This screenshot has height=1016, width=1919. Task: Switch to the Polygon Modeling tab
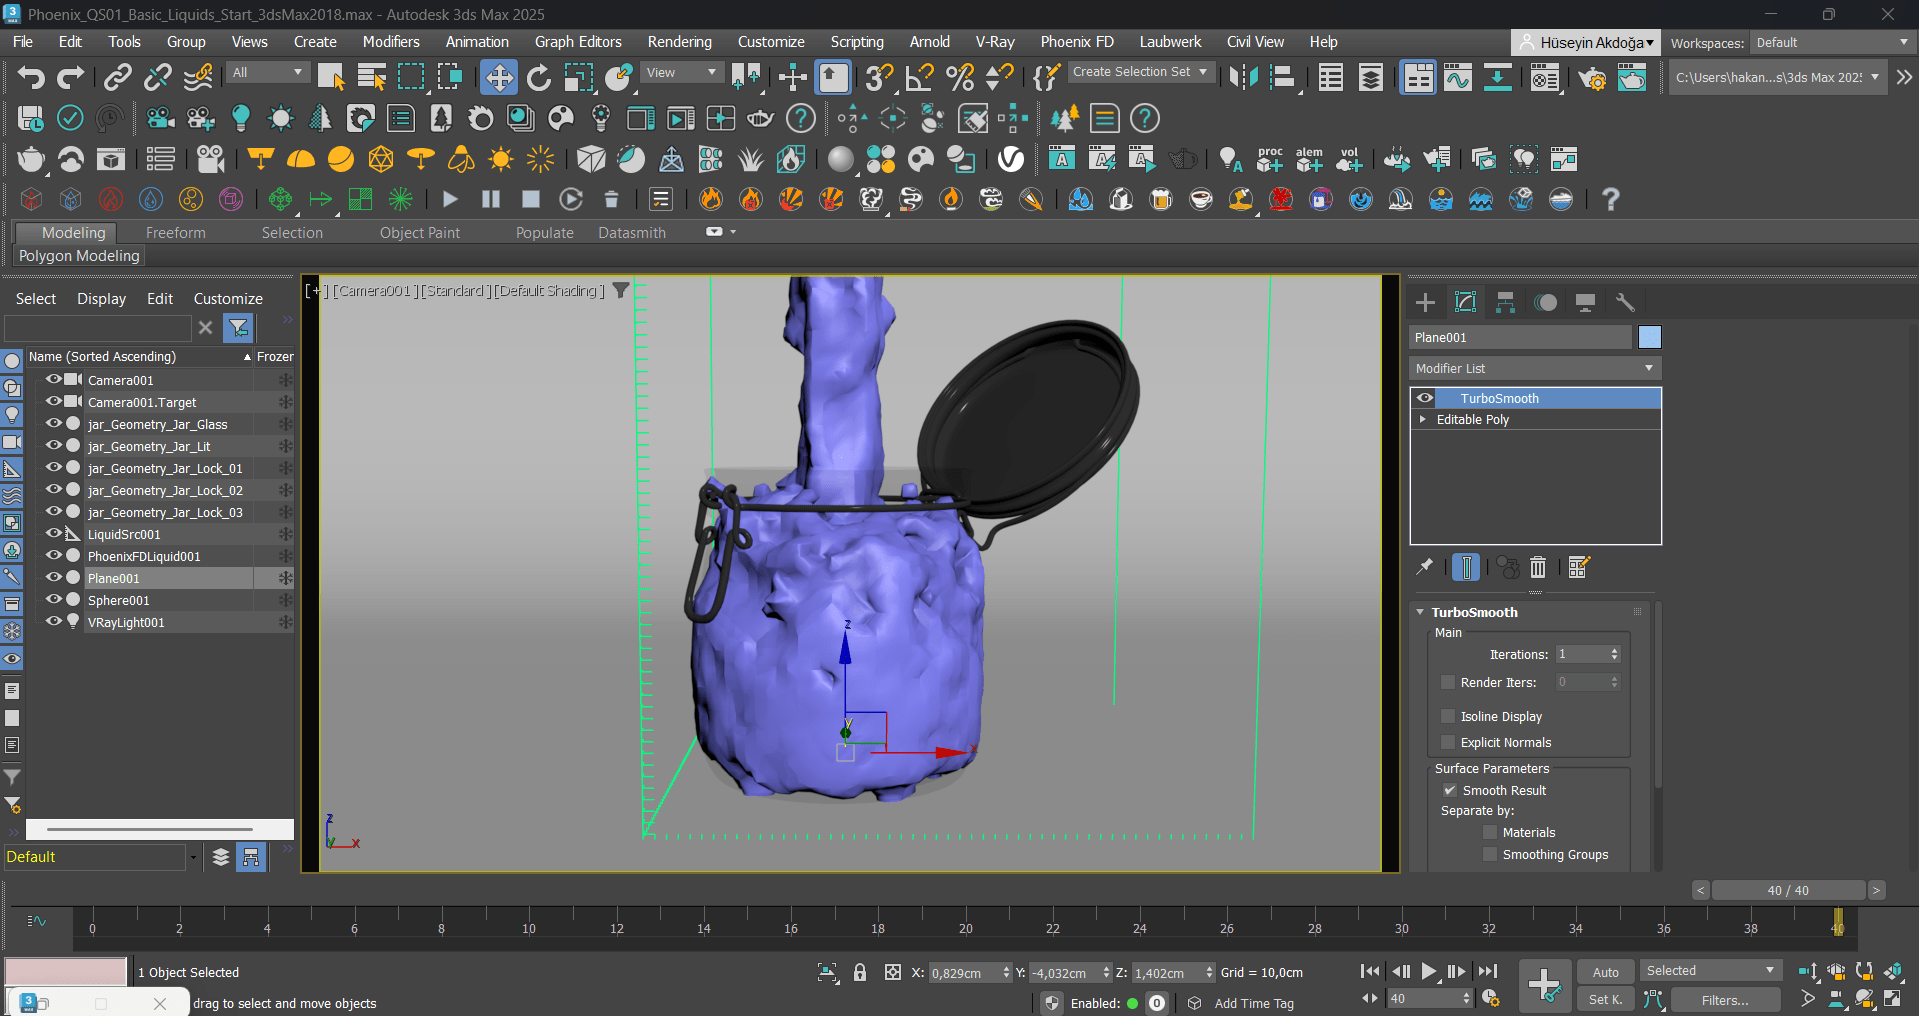click(x=79, y=256)
